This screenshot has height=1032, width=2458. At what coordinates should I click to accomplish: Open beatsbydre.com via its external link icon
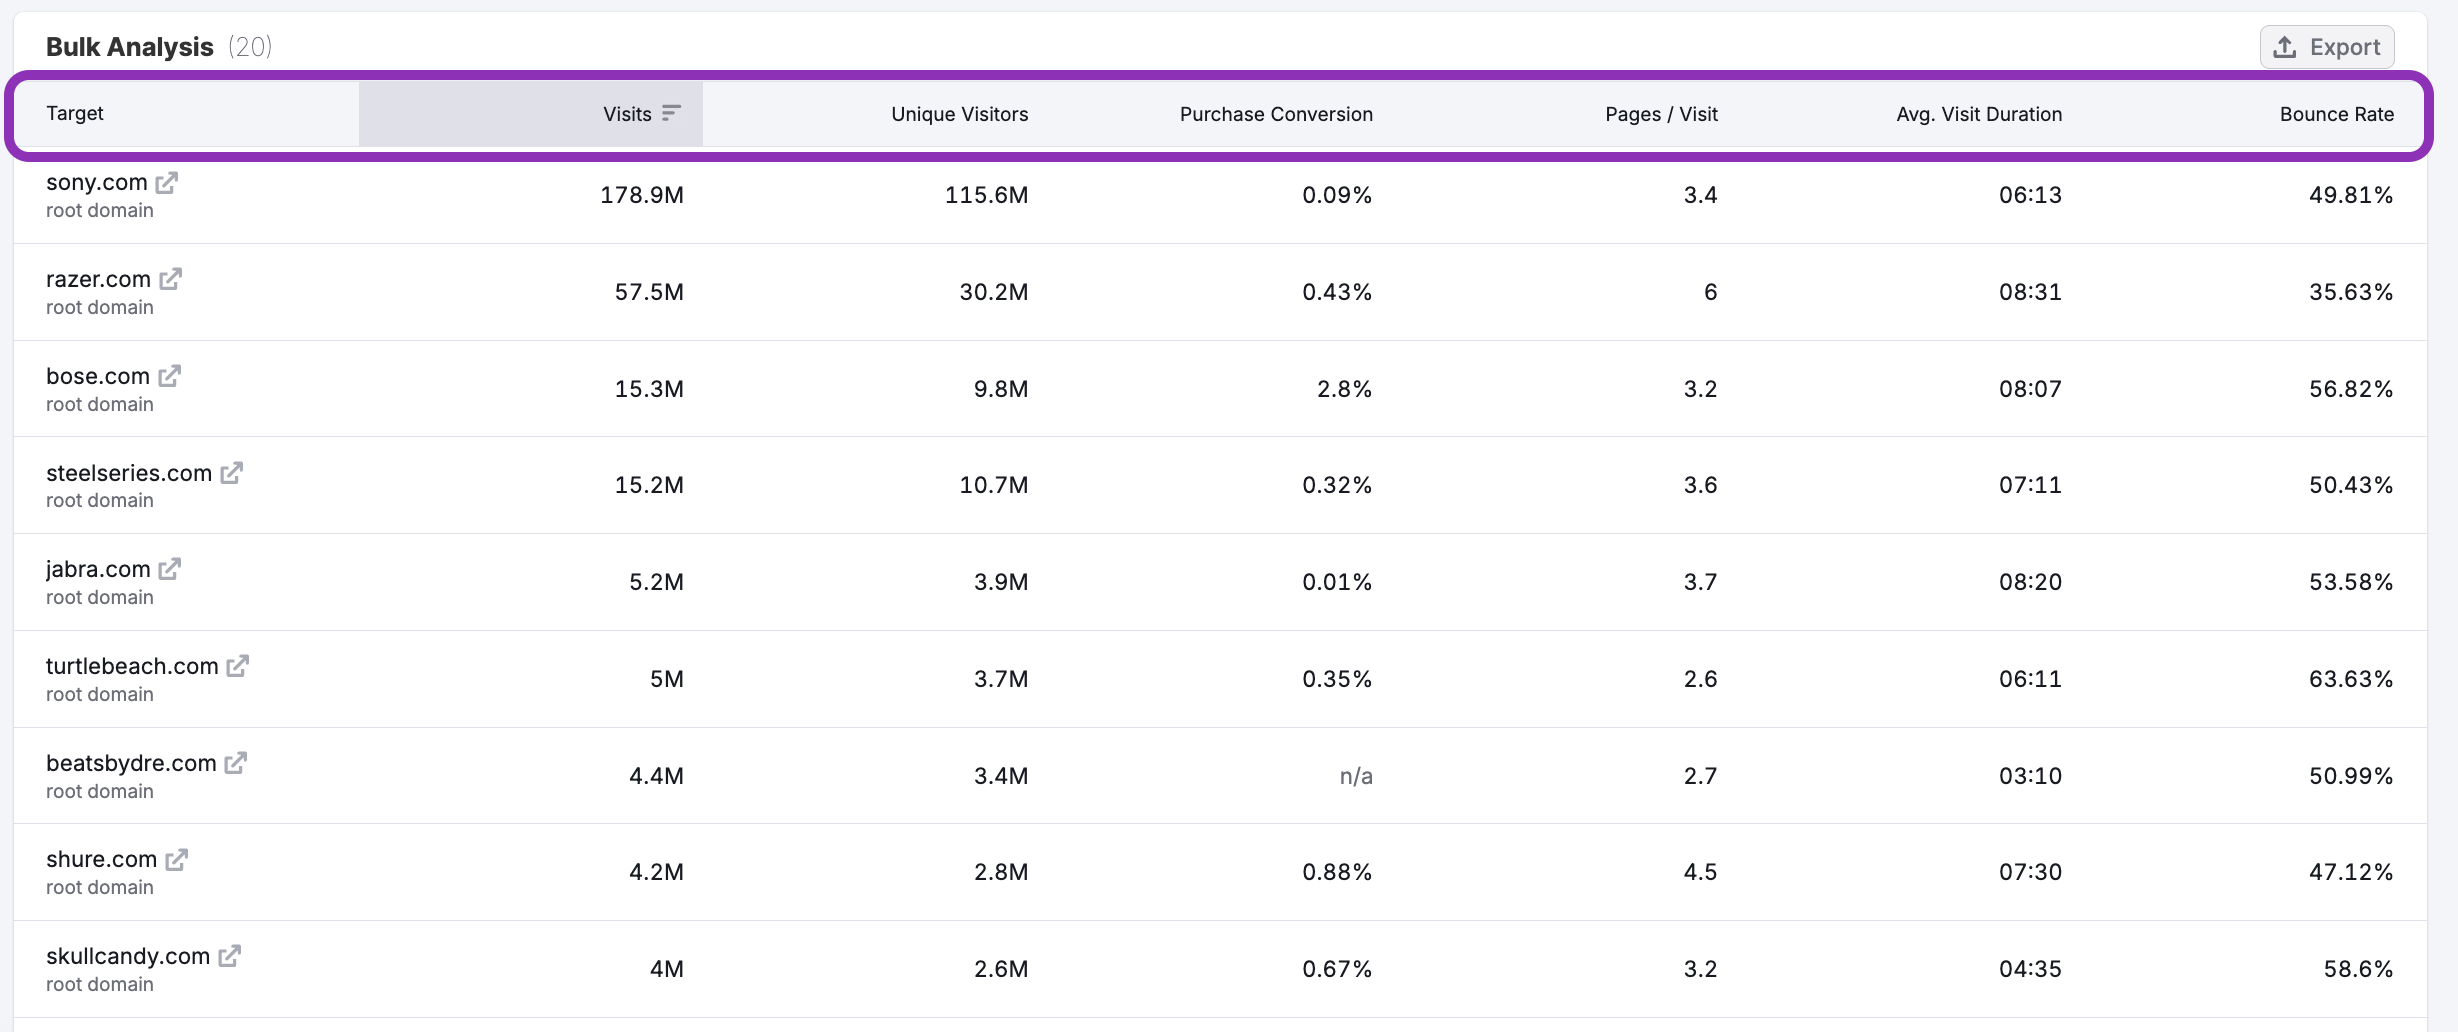click(235, 763)
